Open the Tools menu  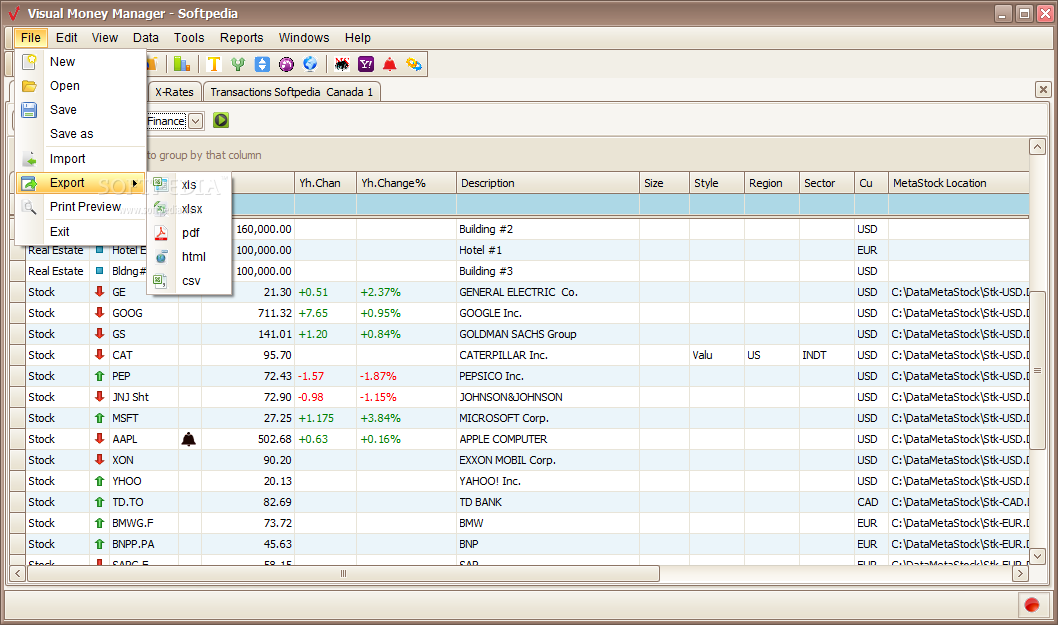tap(189, 38)
